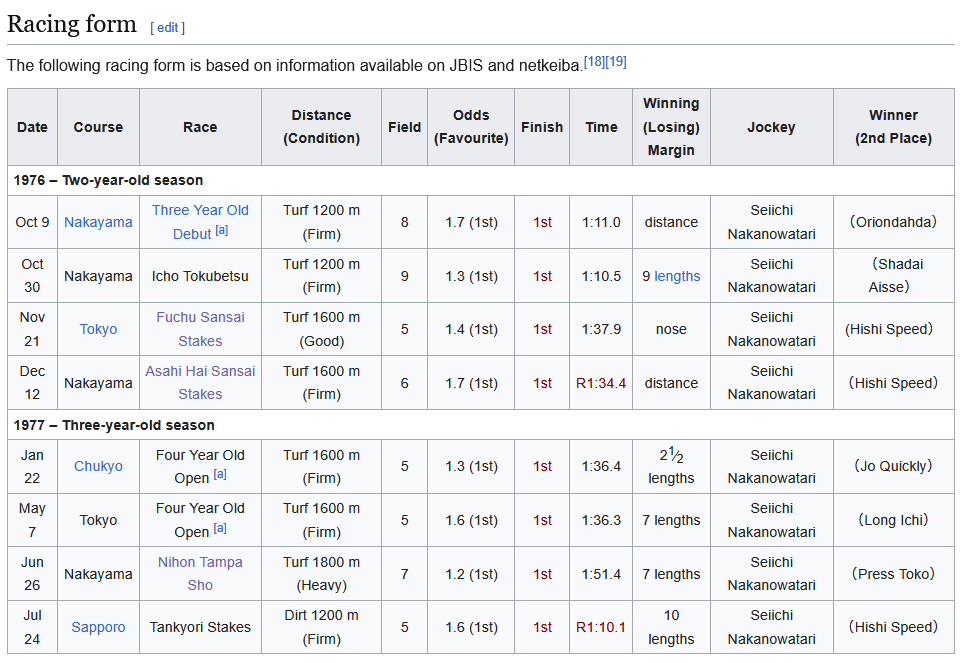
Task: Click the Oct 30 date cell
Action: tap(33, 276)
